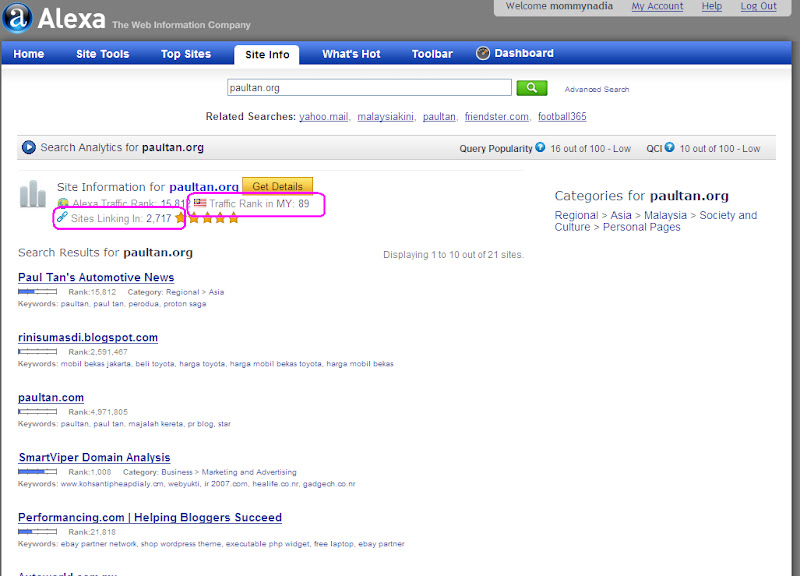
Task: Open the Asia category link in Categories
Action: (x=621, y=215)
